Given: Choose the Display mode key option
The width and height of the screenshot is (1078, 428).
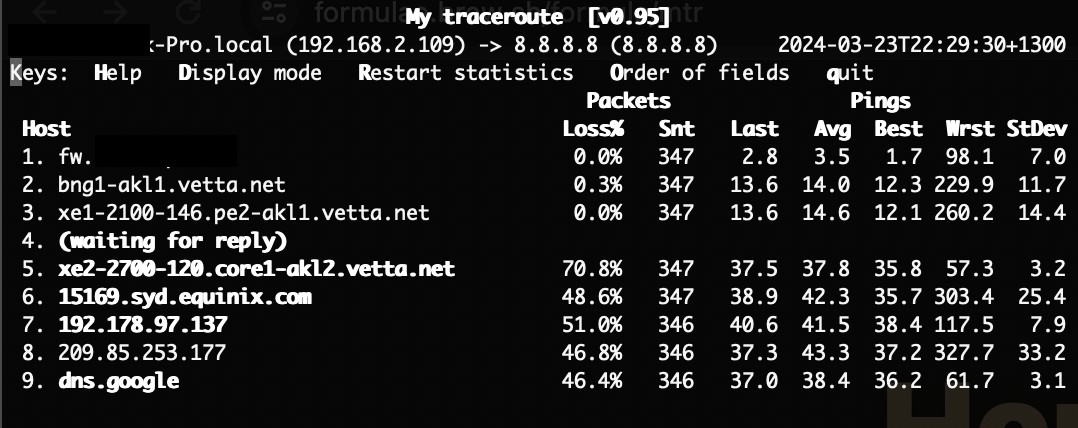Looking at the screenshot, I should (x=250, y=73).
